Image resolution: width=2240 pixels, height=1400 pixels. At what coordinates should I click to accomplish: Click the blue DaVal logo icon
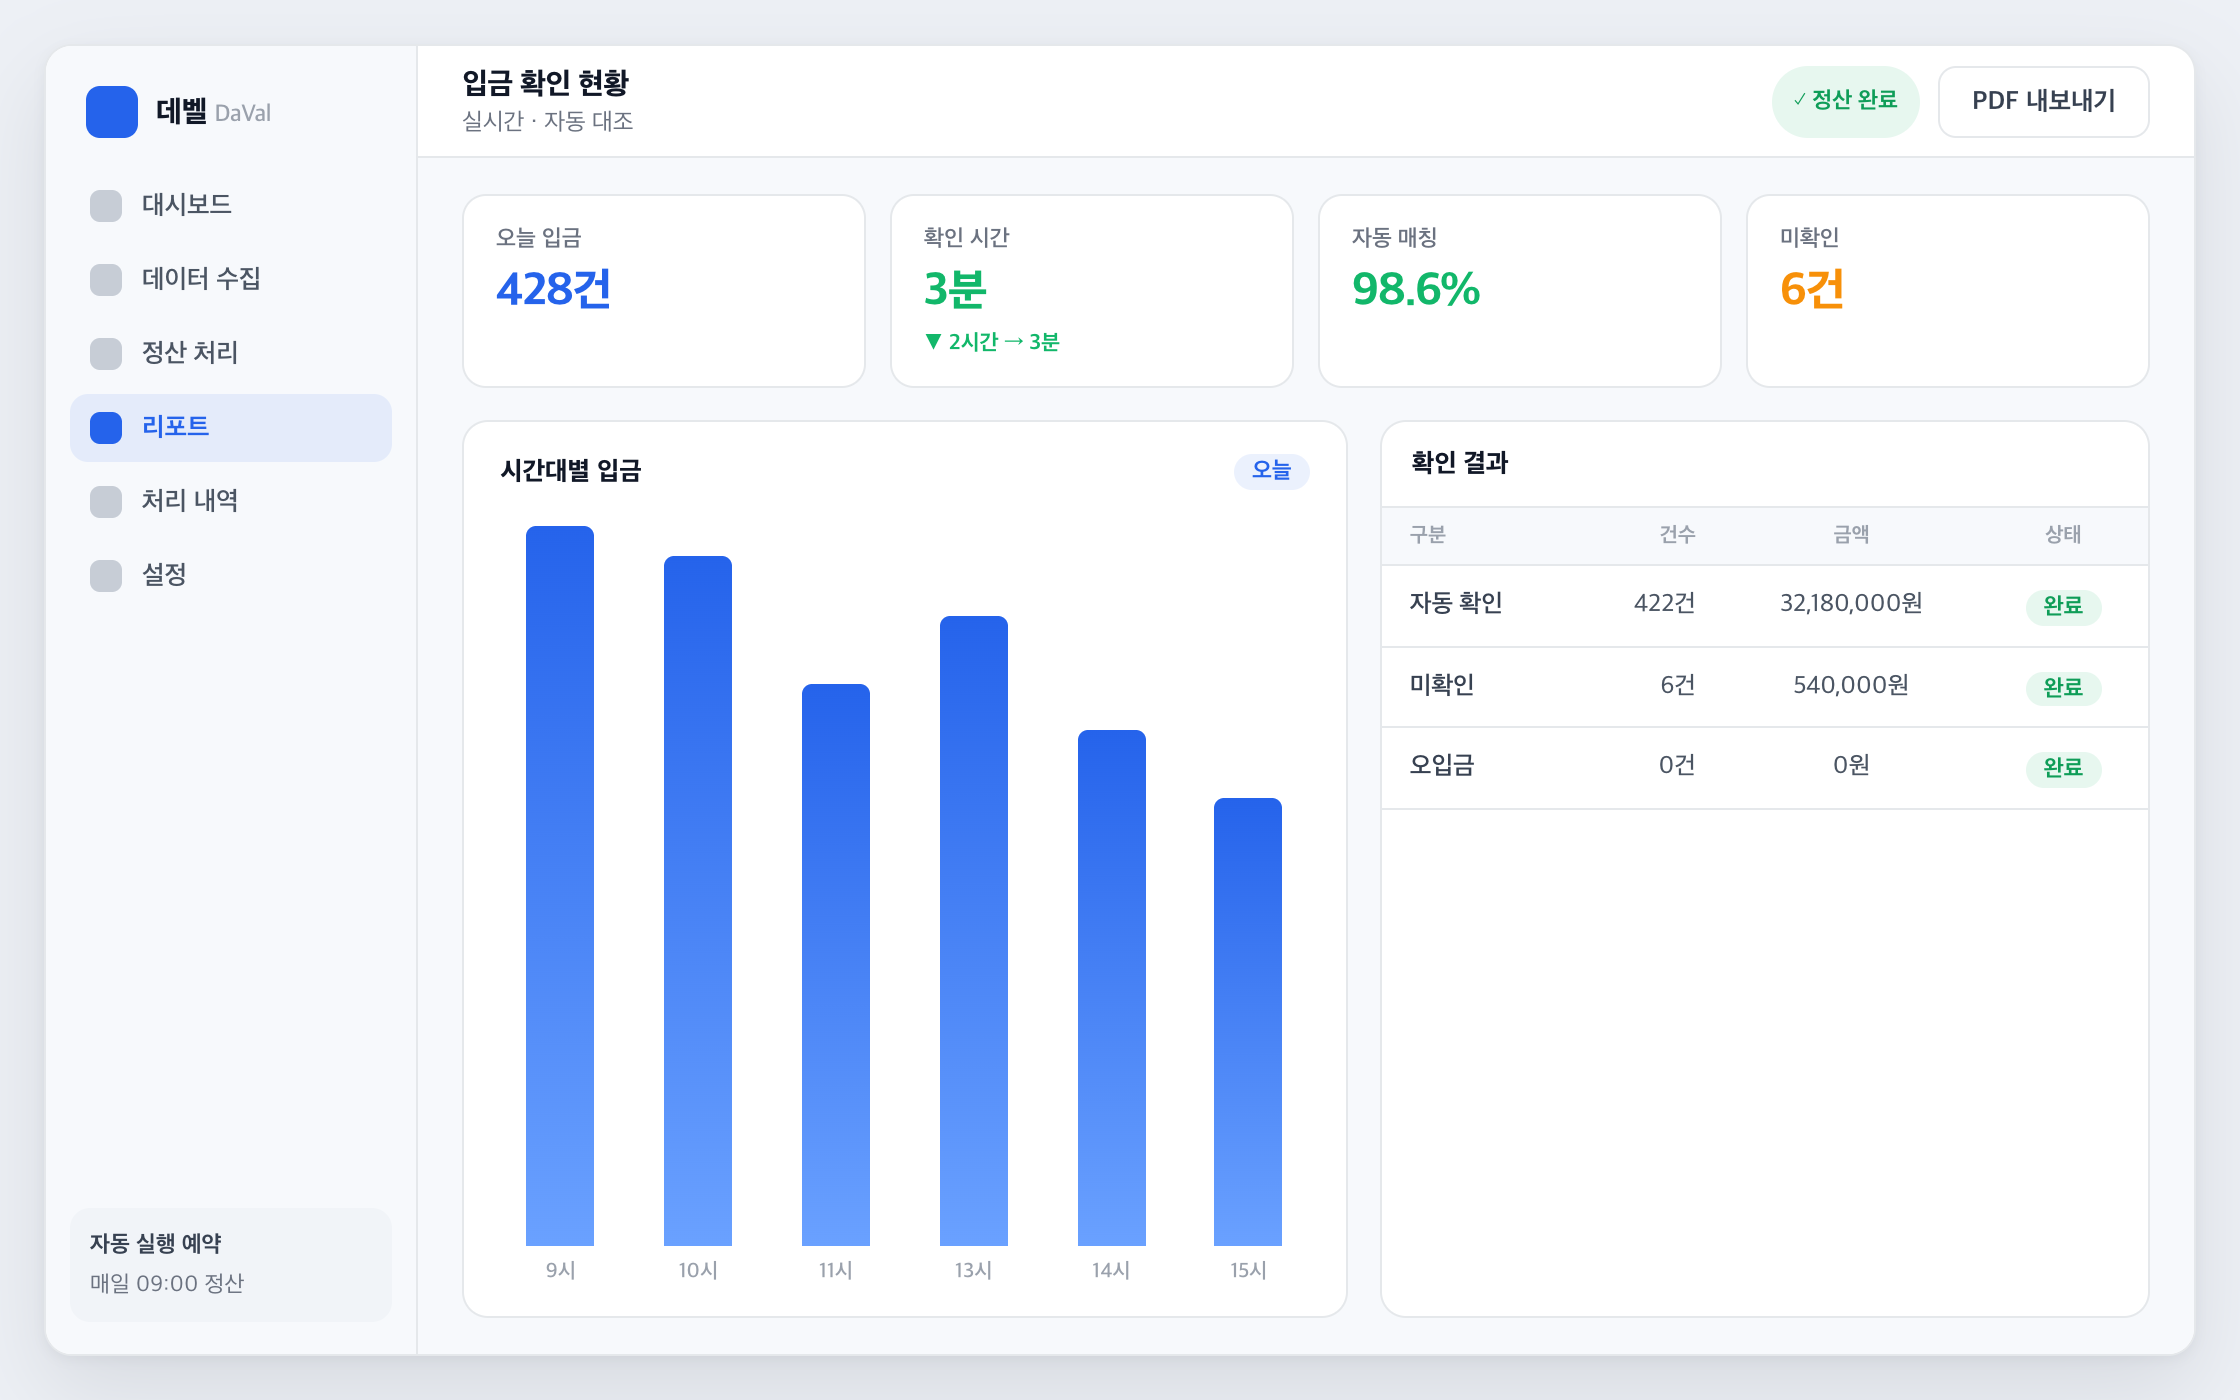pos(112,112)
